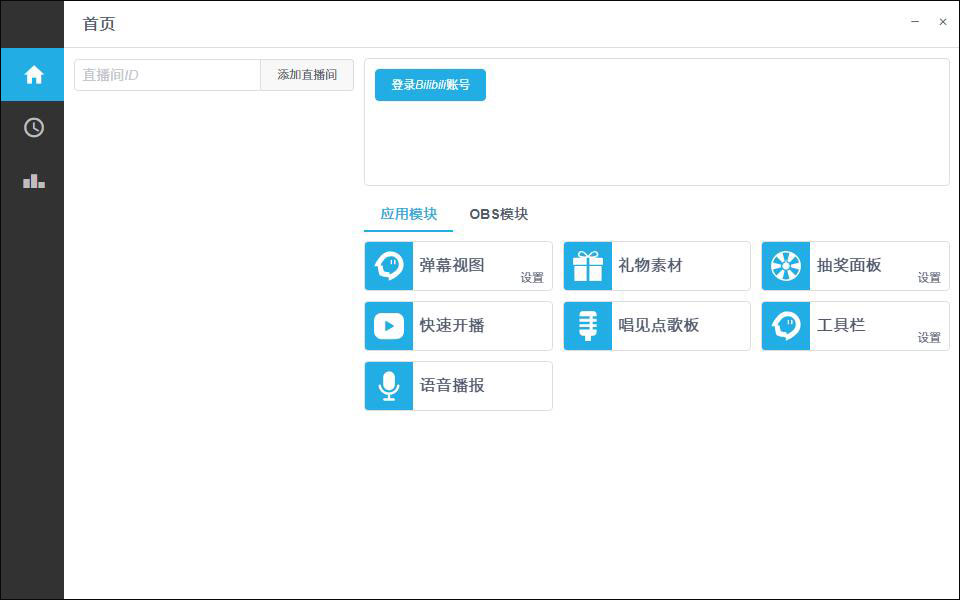Minimize the application window
Viewport: 960px width, 600px height.
914,22
